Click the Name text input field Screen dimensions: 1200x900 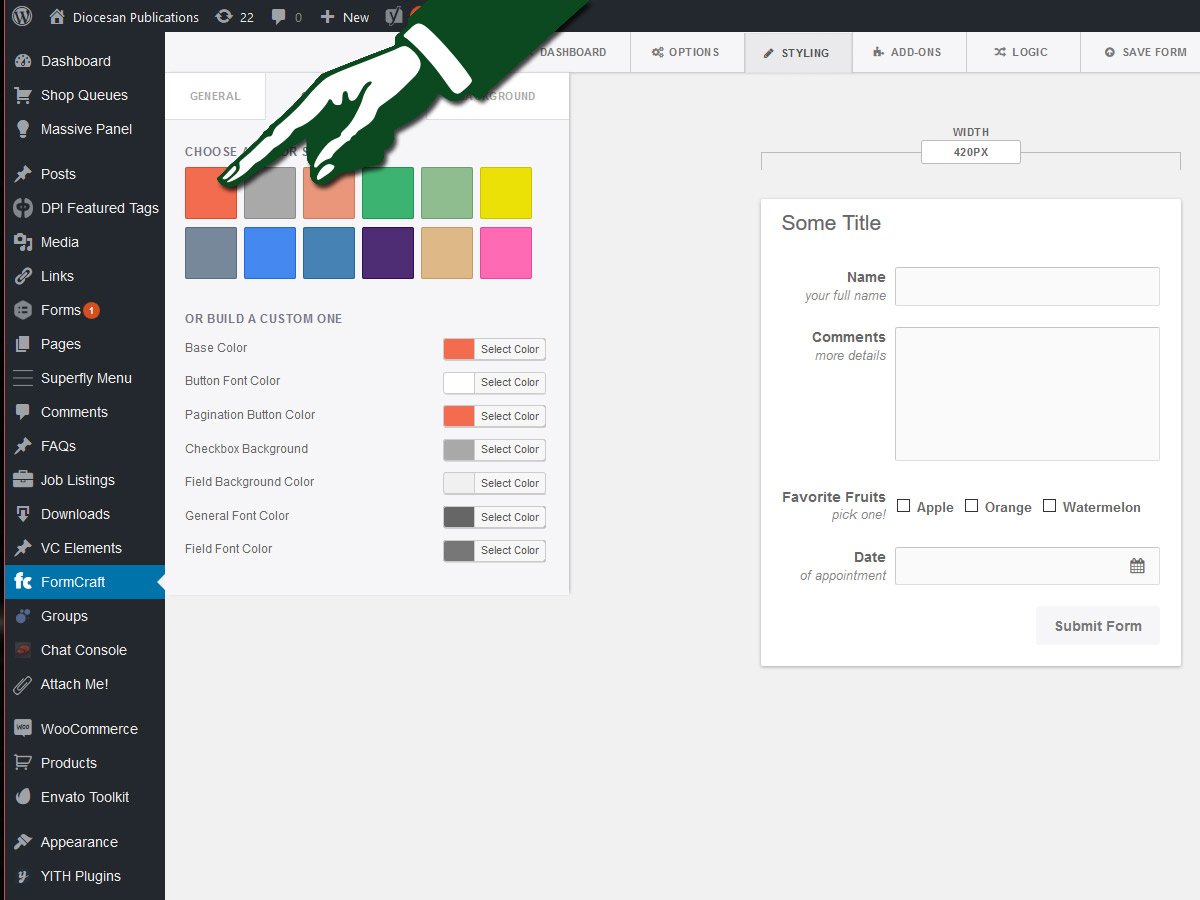tap(1027, 286)
